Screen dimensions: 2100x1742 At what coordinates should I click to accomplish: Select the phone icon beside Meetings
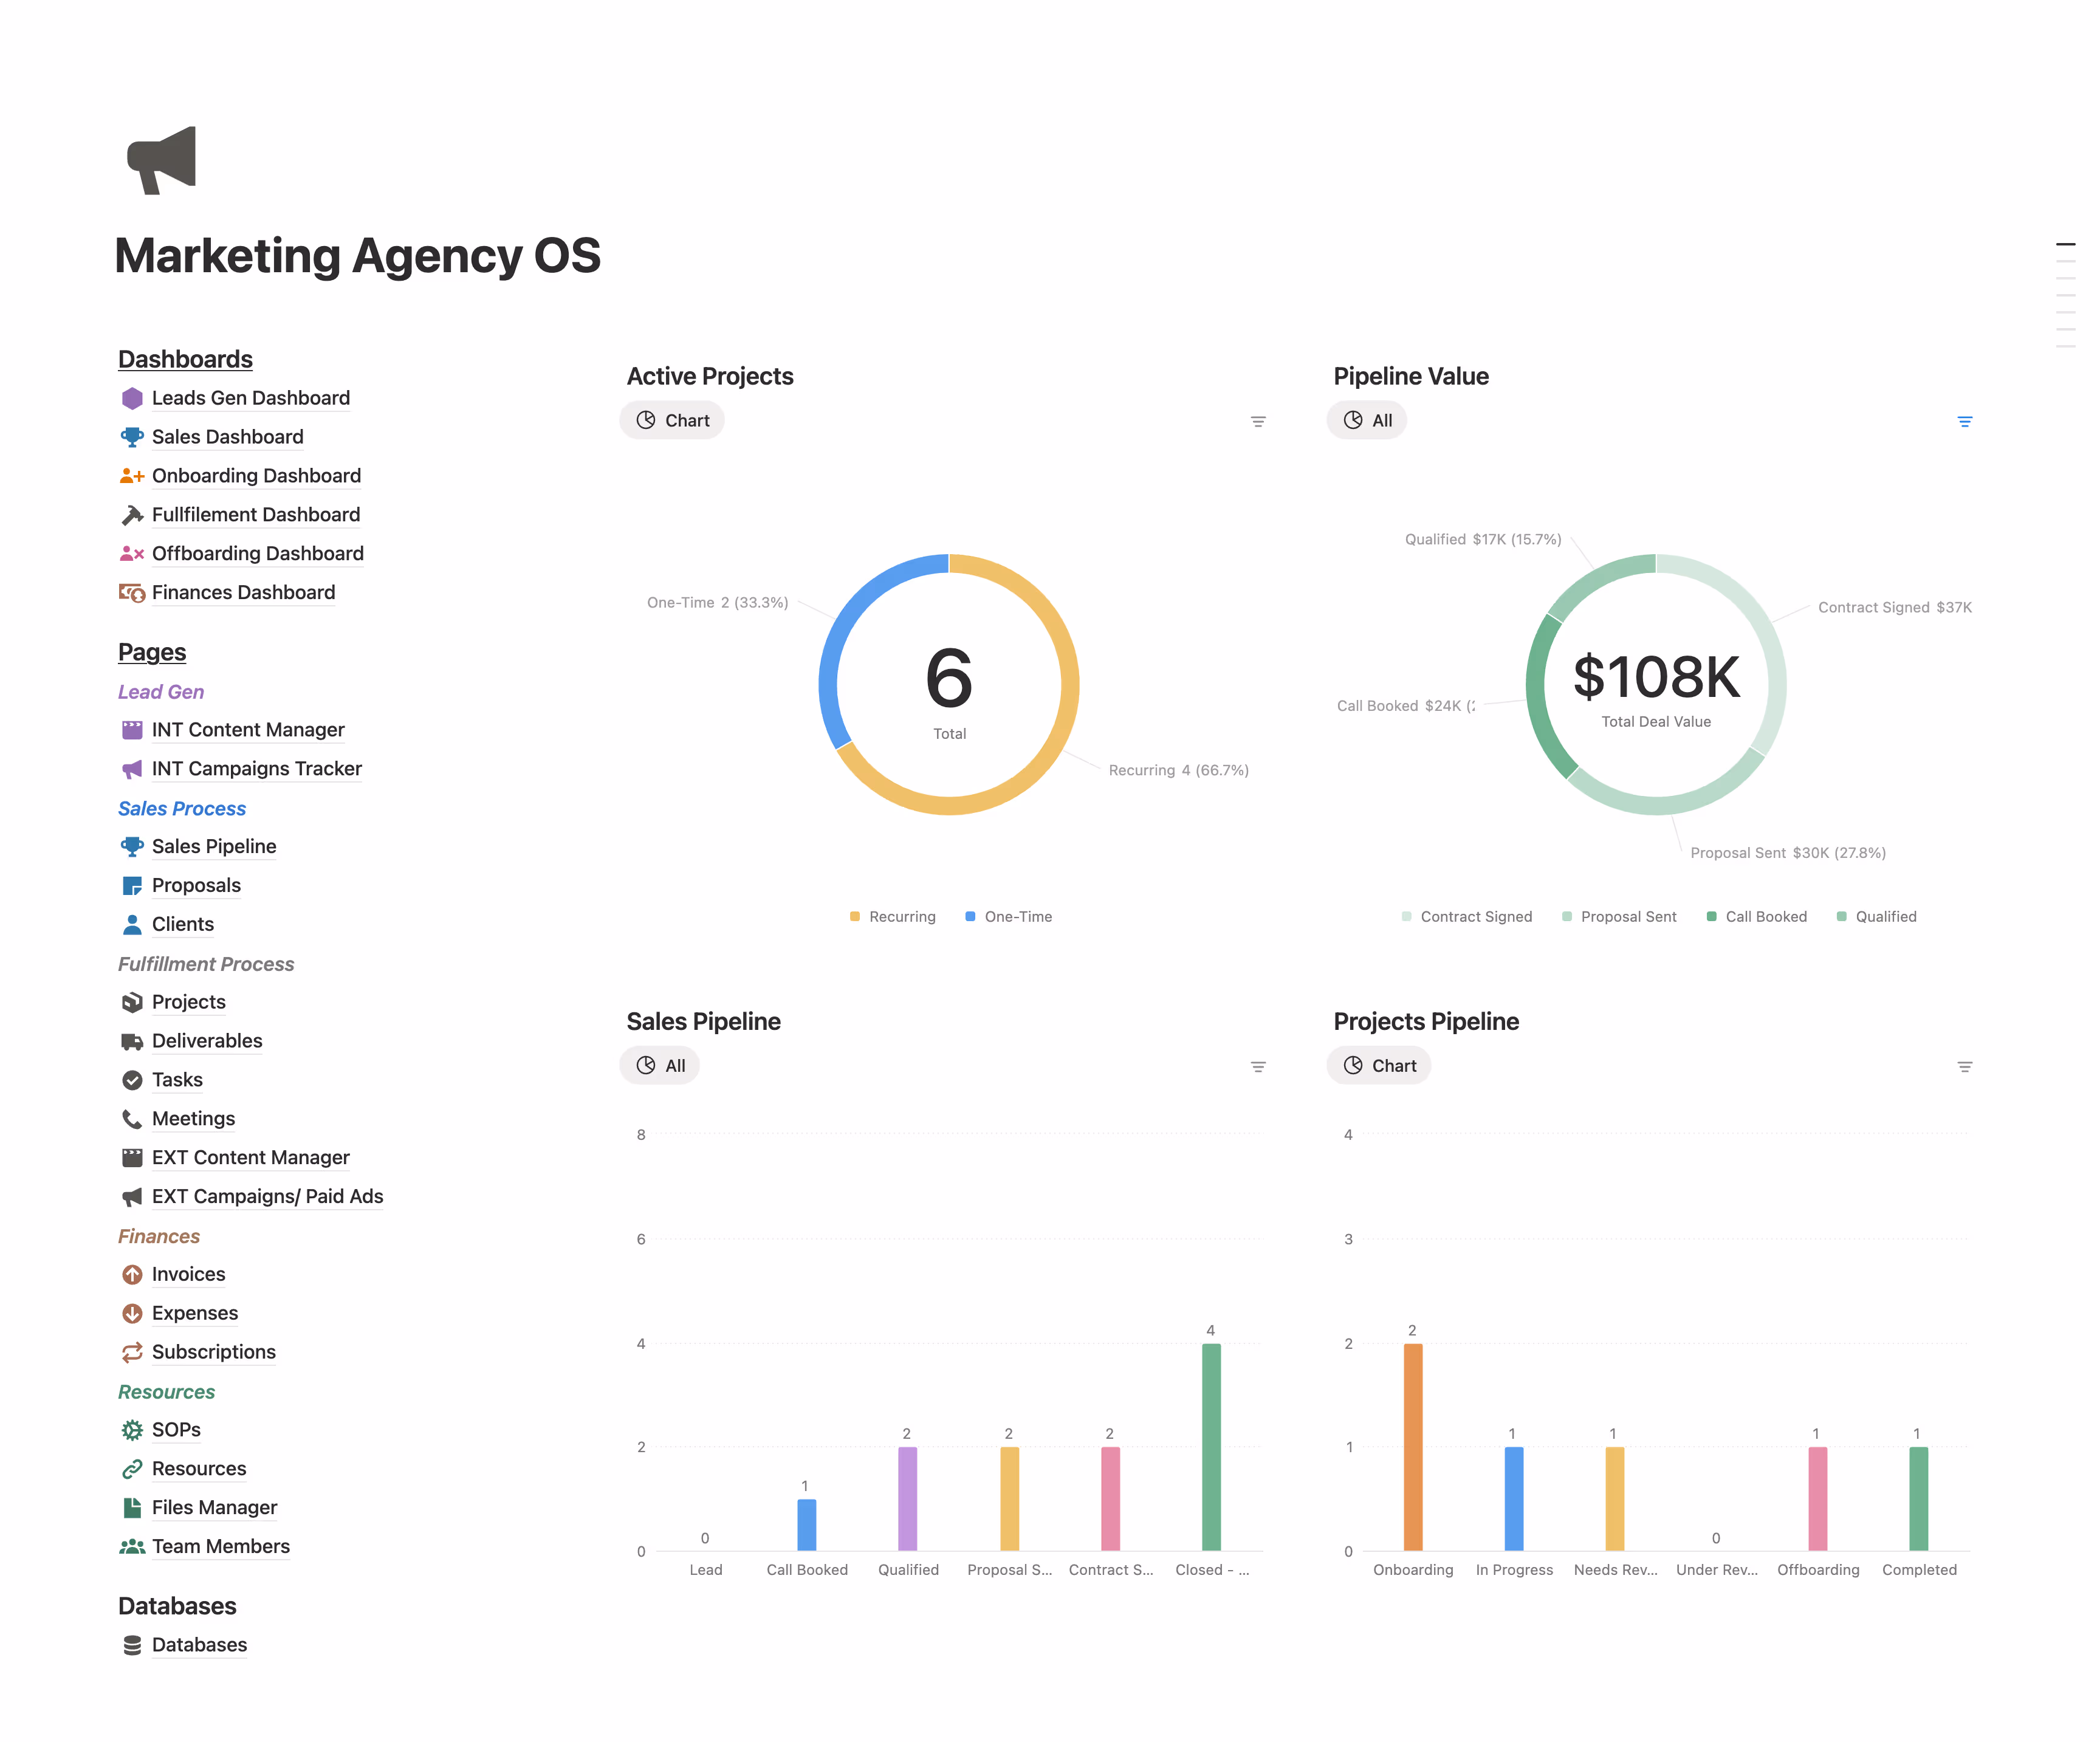(x=133, y=1118)
